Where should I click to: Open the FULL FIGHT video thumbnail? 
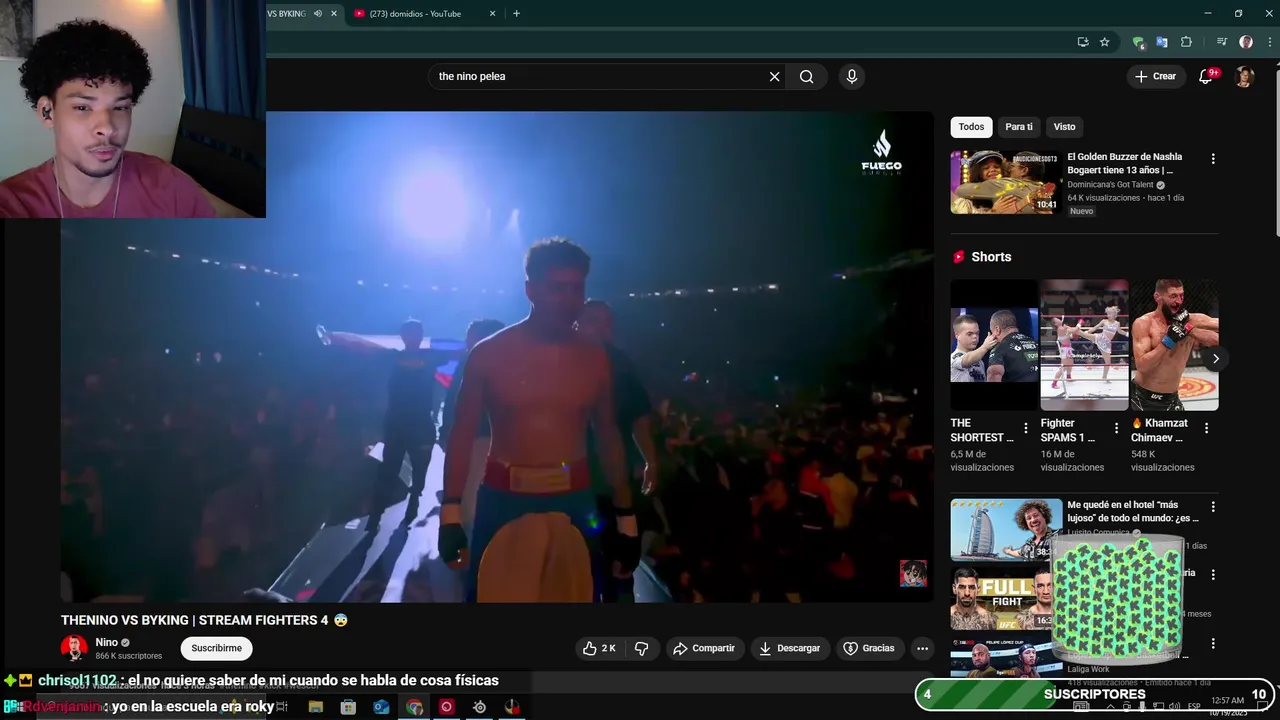coord(1001,598)
